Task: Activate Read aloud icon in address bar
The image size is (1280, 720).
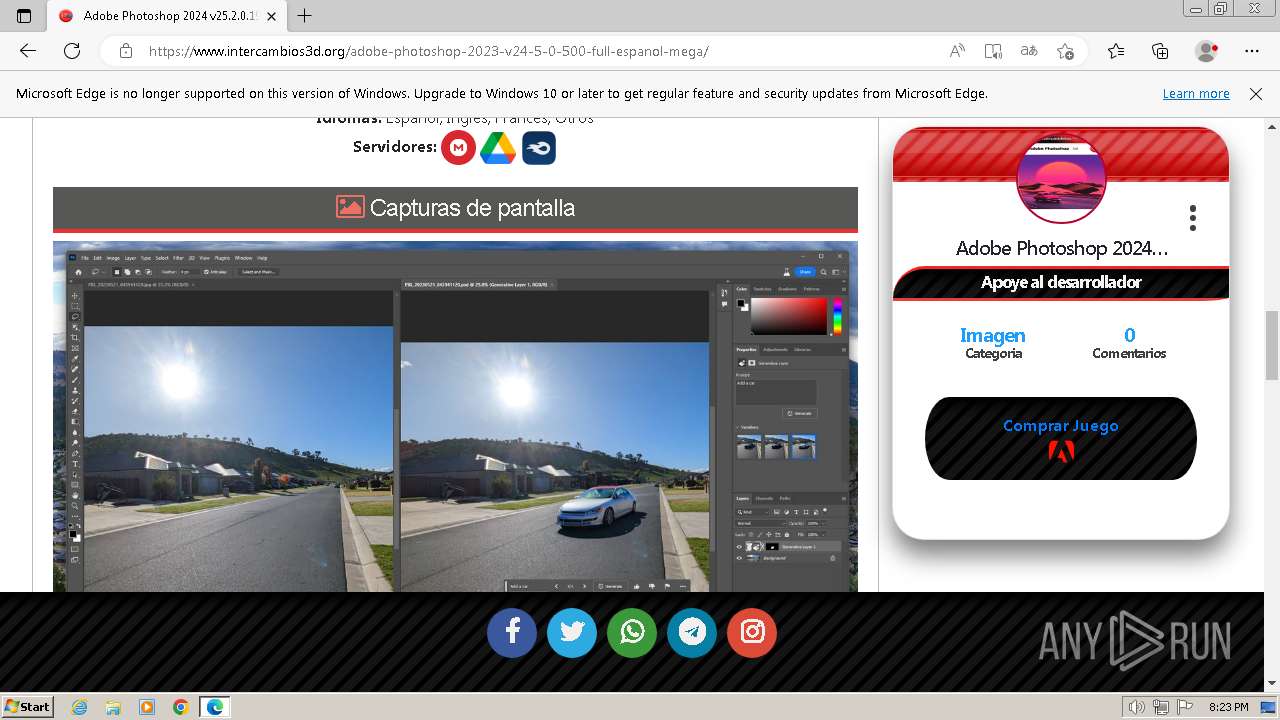Action: (957, 51)
